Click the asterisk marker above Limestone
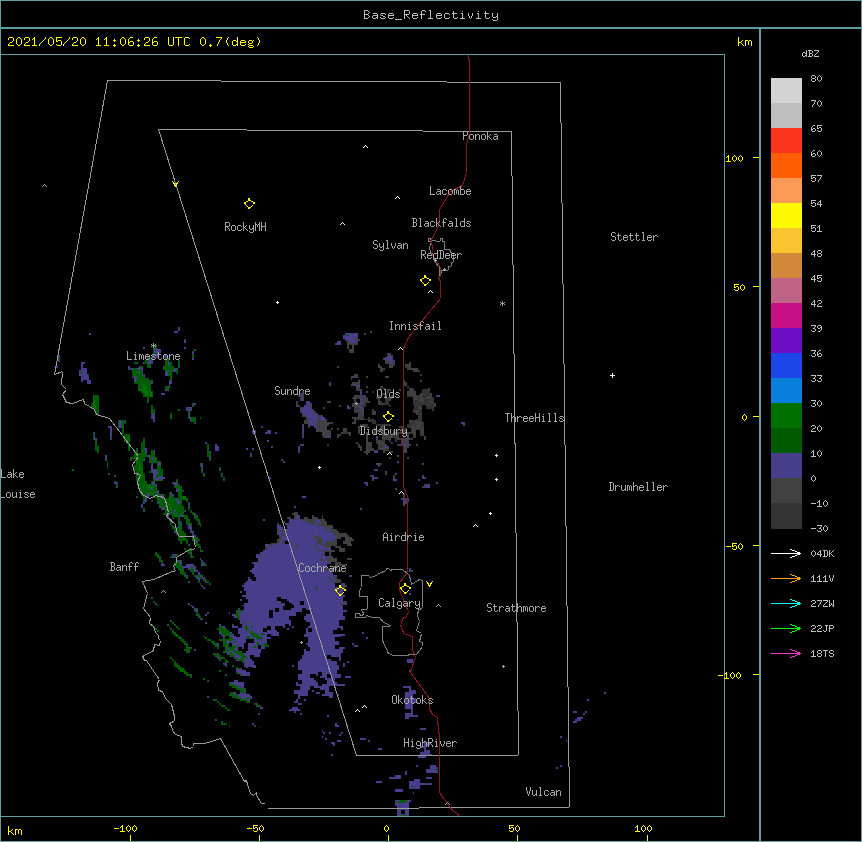 click(x=154, y=346)
